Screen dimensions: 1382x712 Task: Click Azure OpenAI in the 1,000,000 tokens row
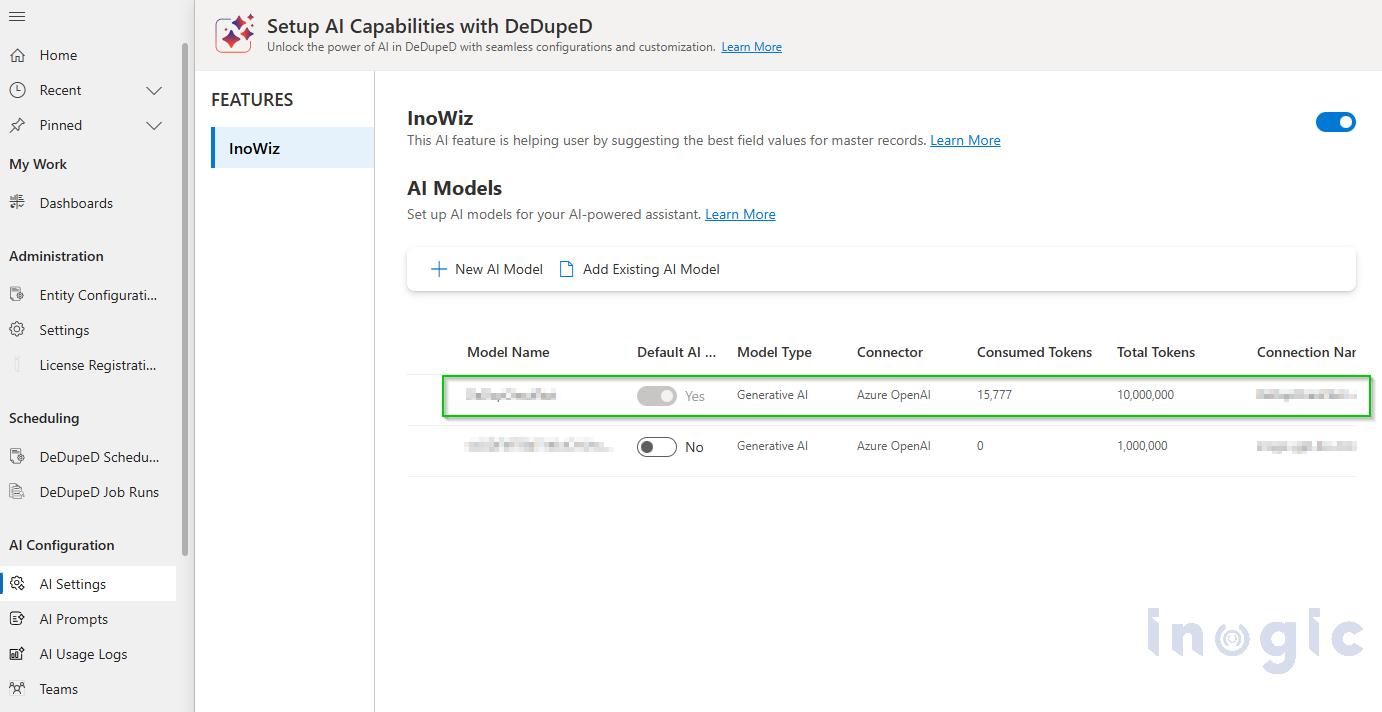pos(894,446)
